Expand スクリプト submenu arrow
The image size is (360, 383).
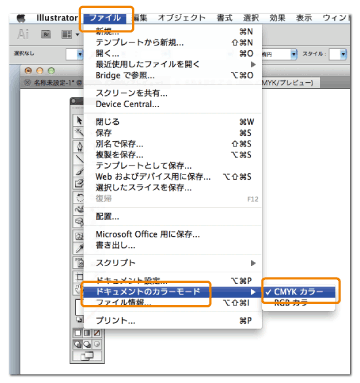tap(253, 263)
